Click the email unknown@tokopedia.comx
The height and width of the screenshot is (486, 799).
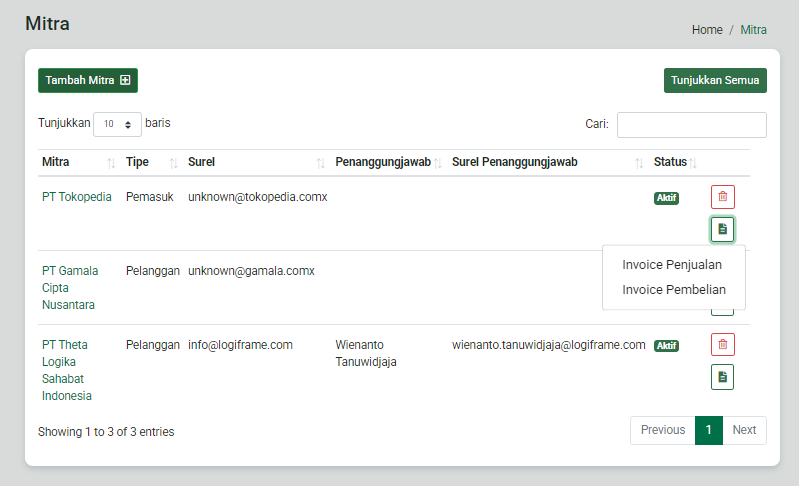pyautogui.click(x=257, y=197)
